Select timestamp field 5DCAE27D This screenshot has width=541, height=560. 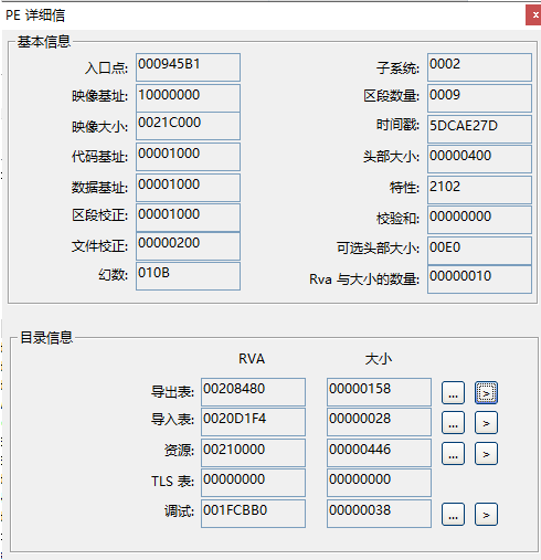click(x=480, y=129)
